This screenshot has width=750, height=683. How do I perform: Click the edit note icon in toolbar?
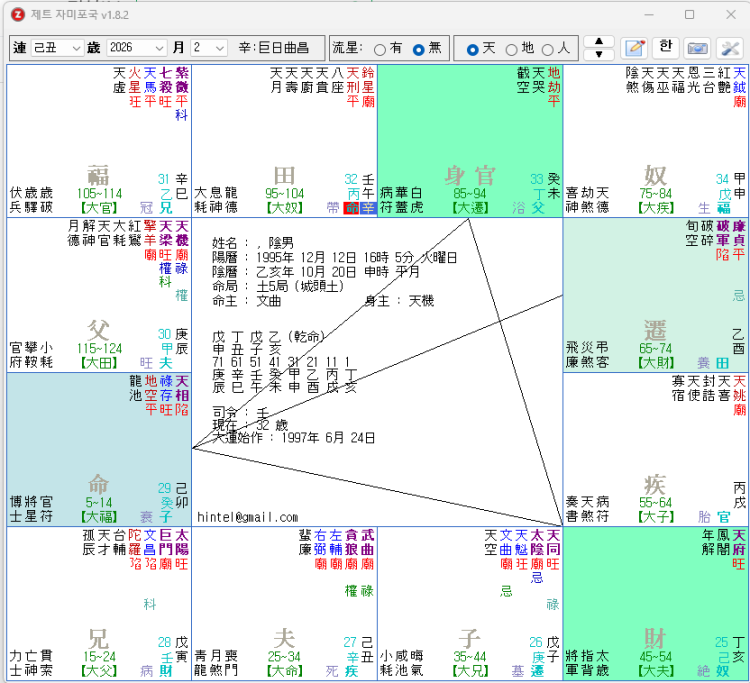634,48
